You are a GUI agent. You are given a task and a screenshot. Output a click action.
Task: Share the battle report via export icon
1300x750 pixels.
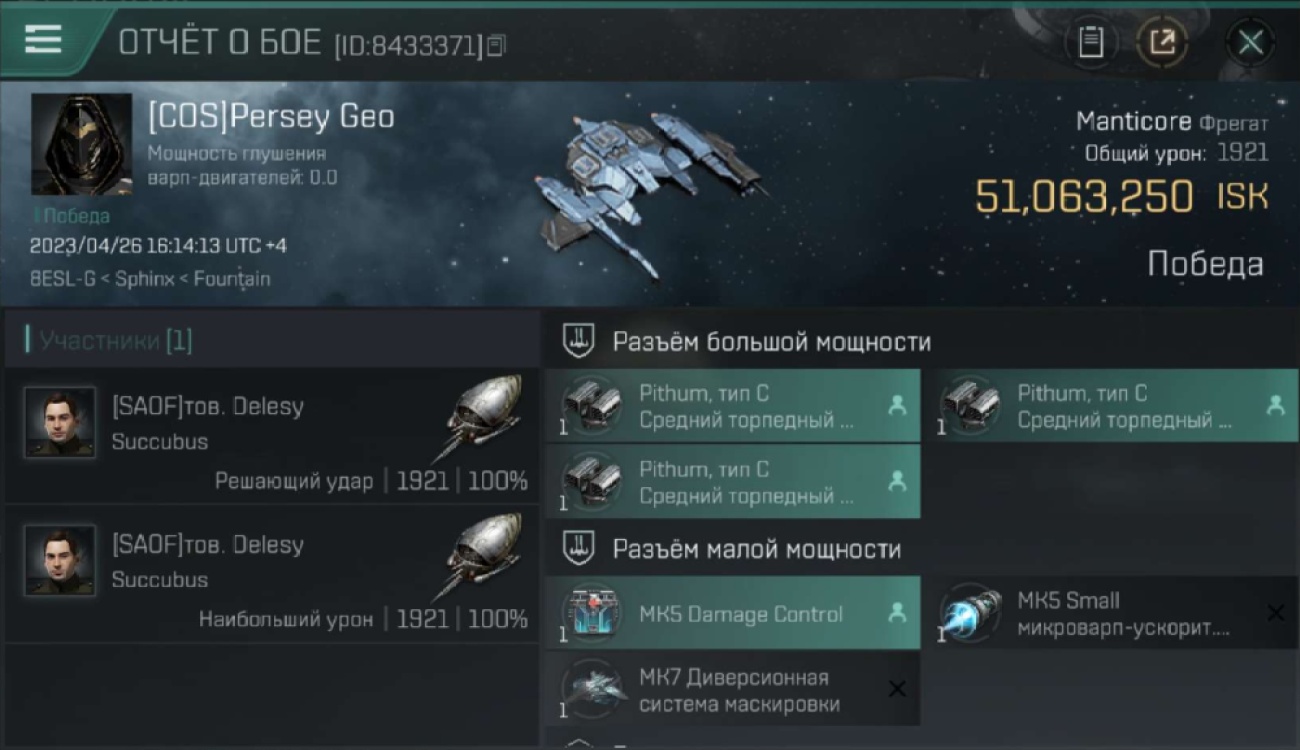[x=1162, y=42]
